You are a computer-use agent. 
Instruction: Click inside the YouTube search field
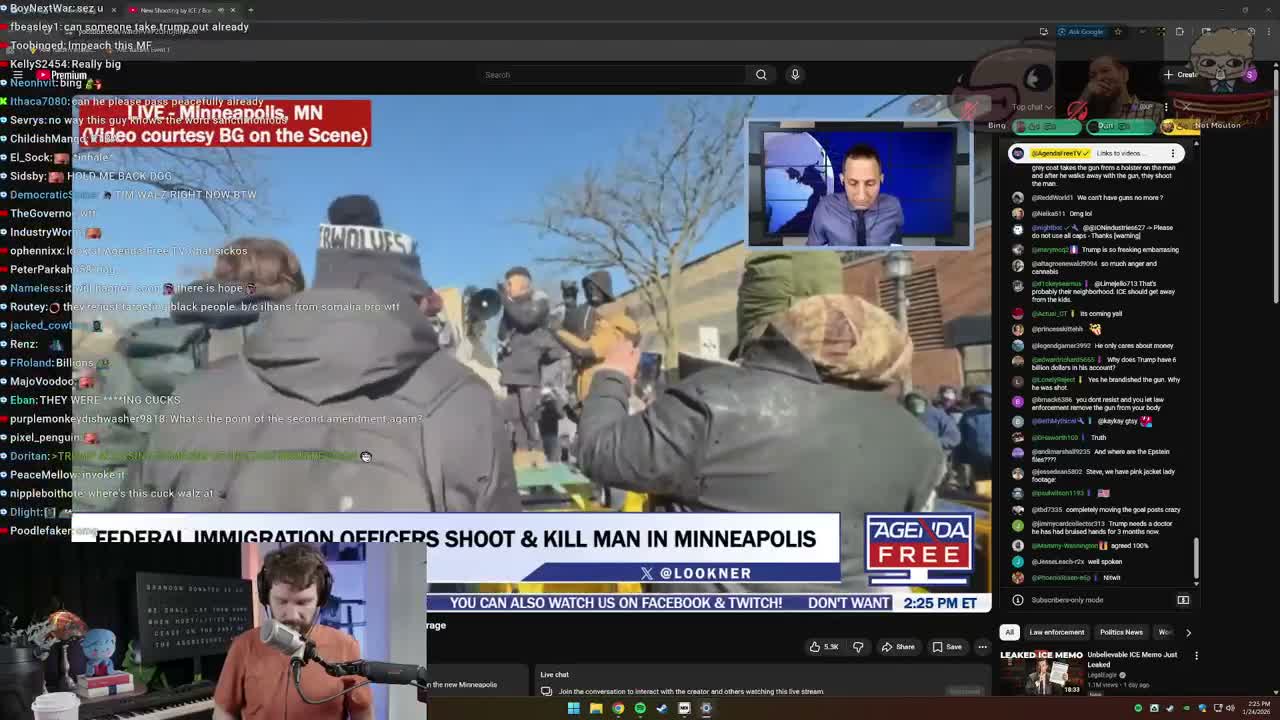(x=610, y=74)
